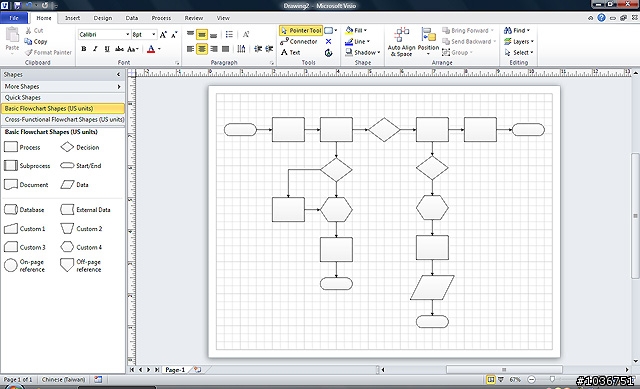The width and height of the screenshot is (640, 389).
Task: Switch to the Data tab
Action: pos(131,18)
